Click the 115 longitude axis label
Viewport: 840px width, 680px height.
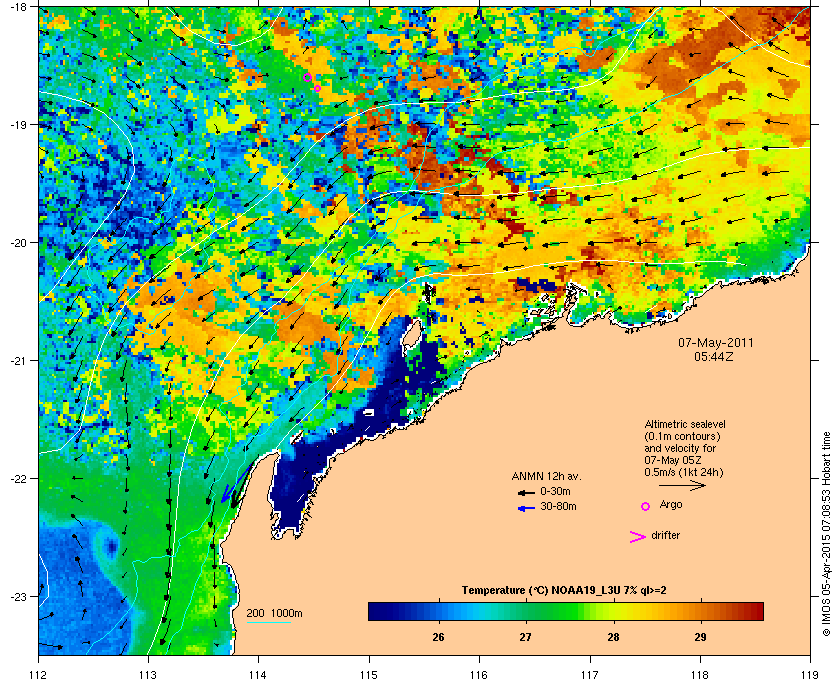coord(369,675)
